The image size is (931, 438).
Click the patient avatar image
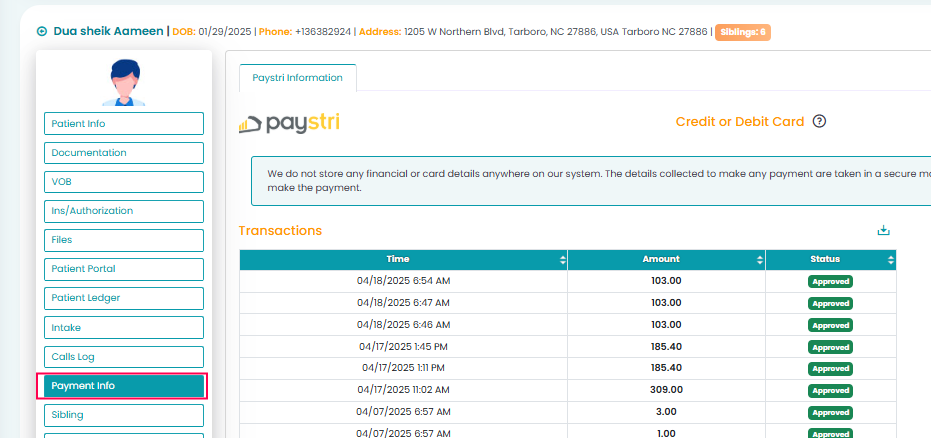pos(124,82)
